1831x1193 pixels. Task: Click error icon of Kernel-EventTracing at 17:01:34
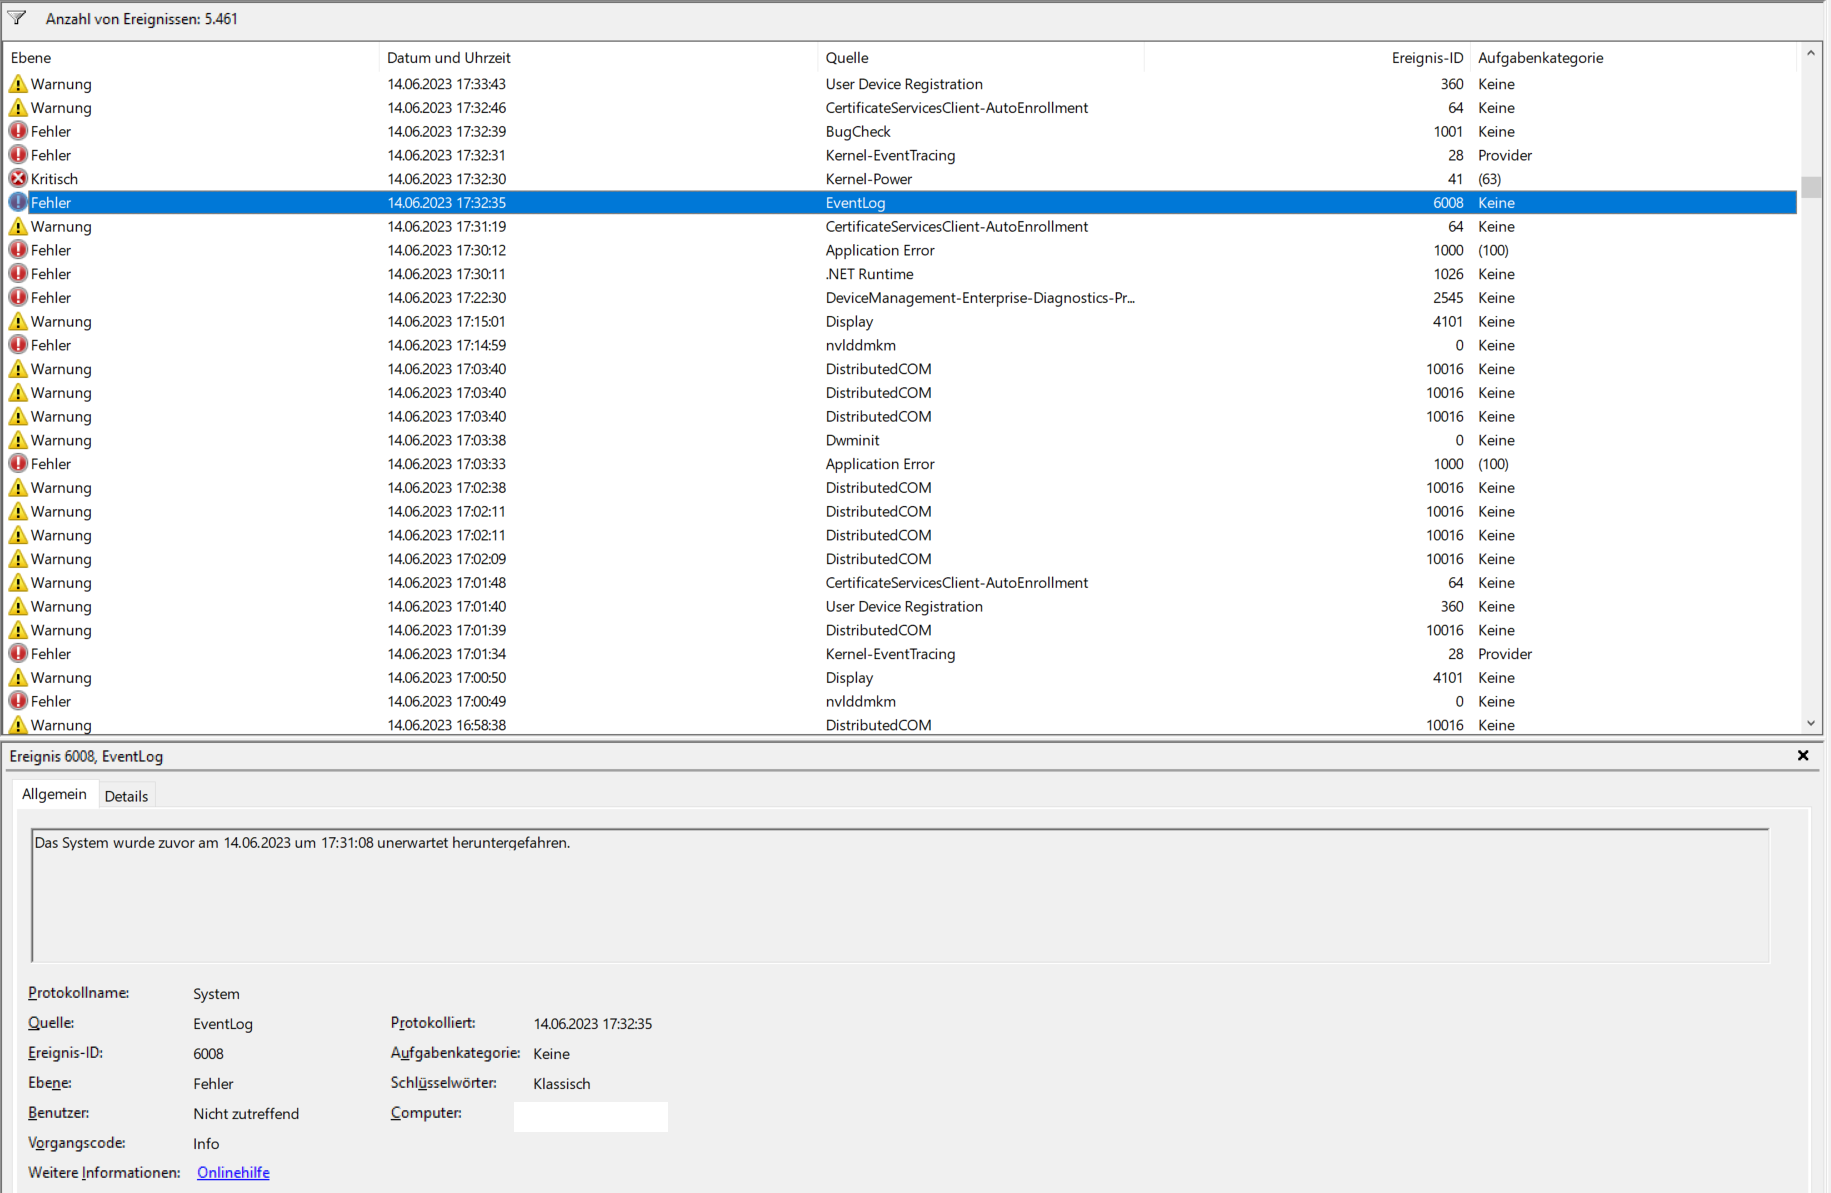(x=18, y=654)
